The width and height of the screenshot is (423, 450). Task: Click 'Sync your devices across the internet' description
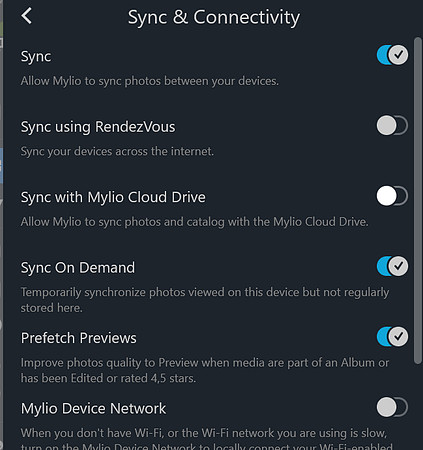click(x=117, y=151)
